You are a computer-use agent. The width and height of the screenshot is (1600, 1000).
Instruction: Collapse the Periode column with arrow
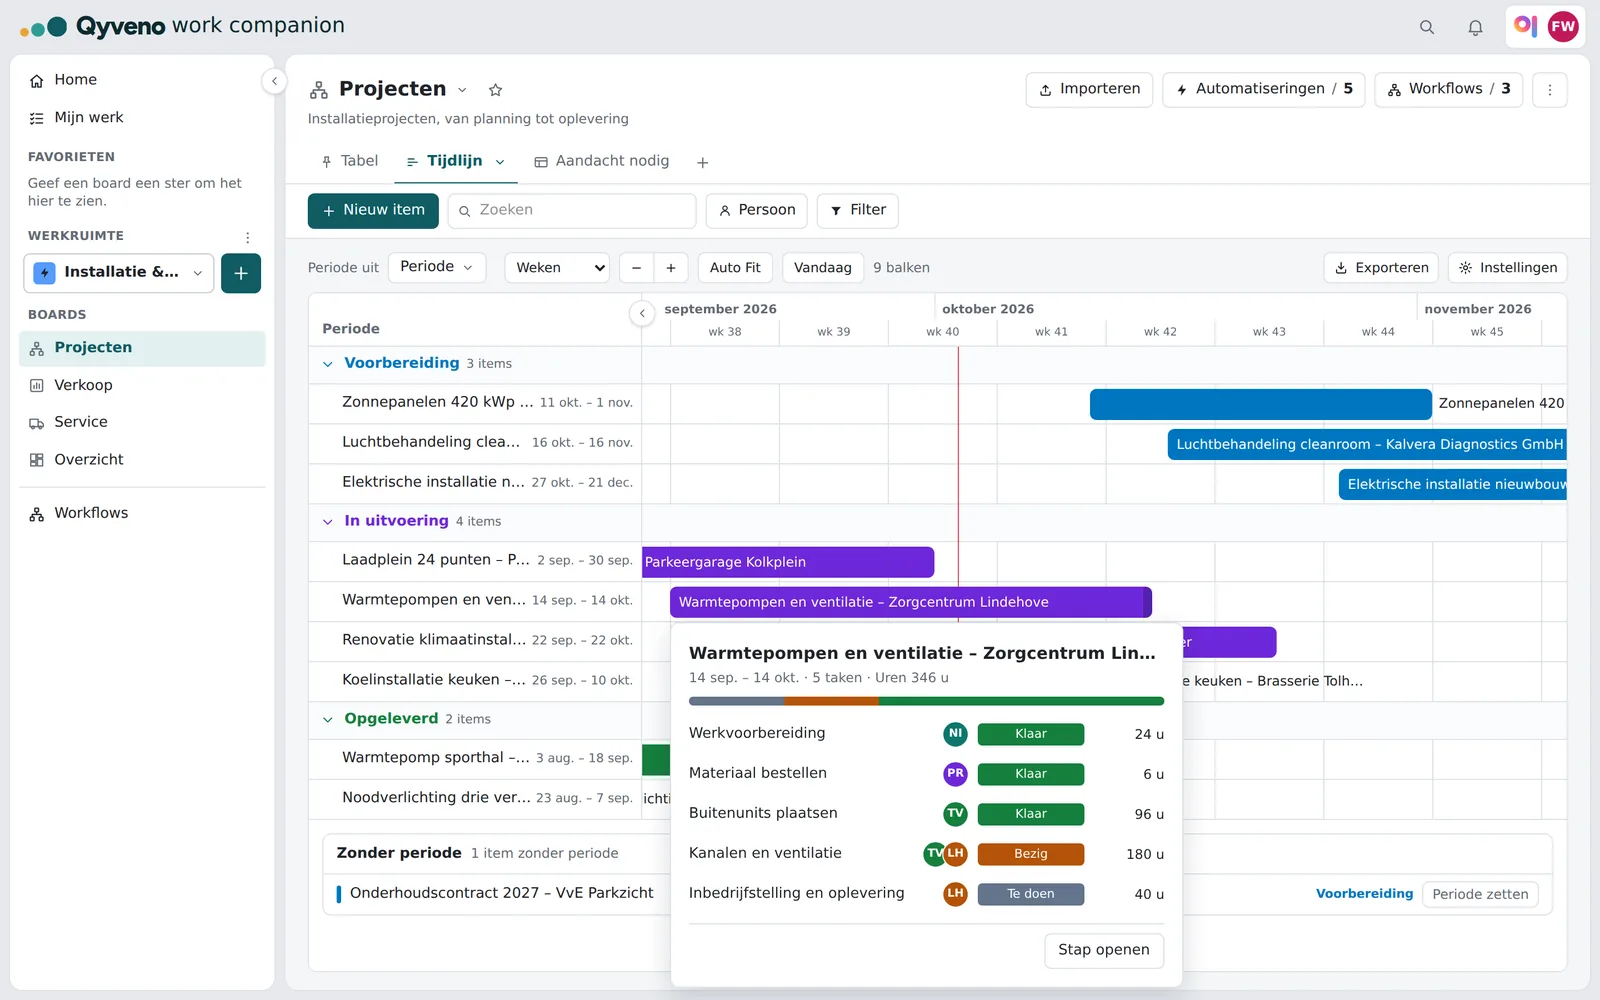coord(642,313)
